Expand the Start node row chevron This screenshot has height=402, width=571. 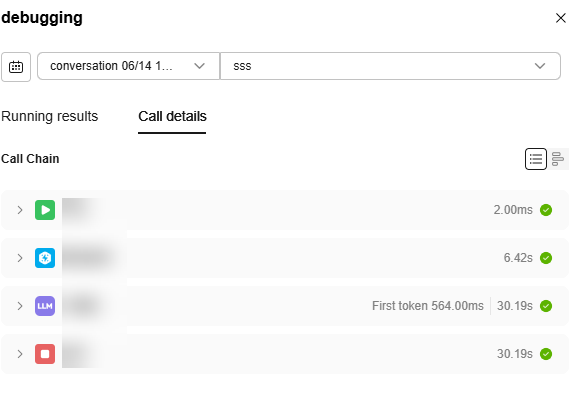20,210
